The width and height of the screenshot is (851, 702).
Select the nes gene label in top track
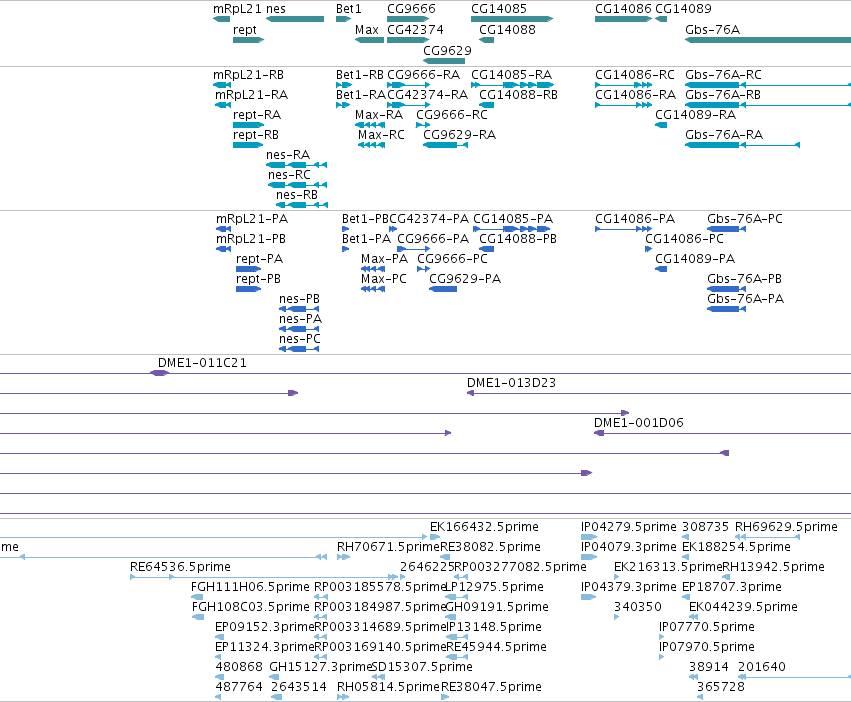(276, 9)
